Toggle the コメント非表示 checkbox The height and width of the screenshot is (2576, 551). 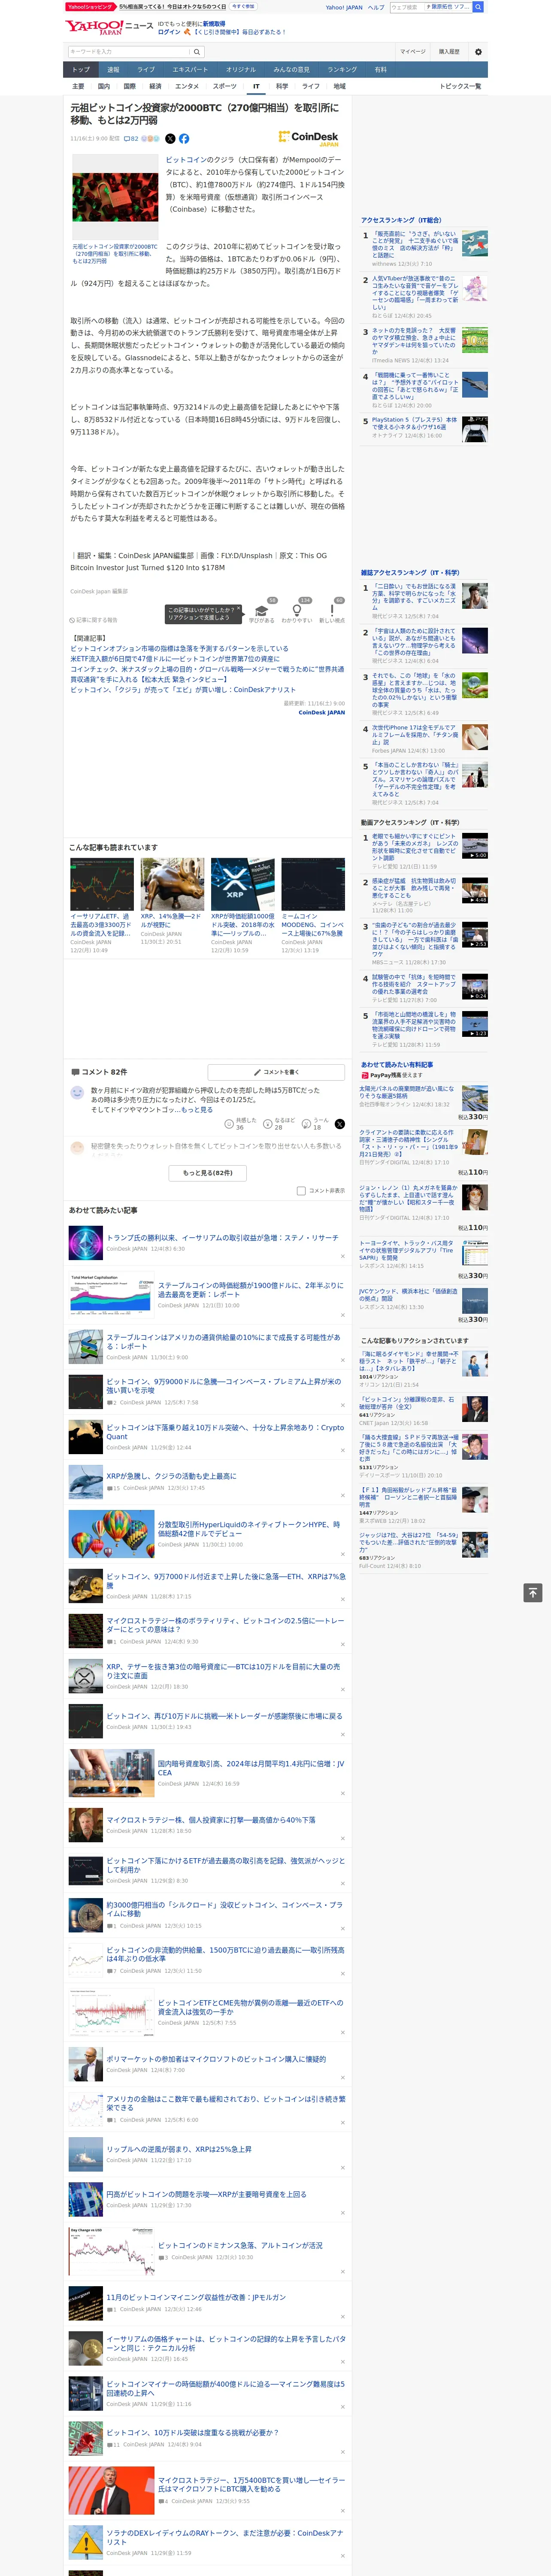coord(301,1190)
